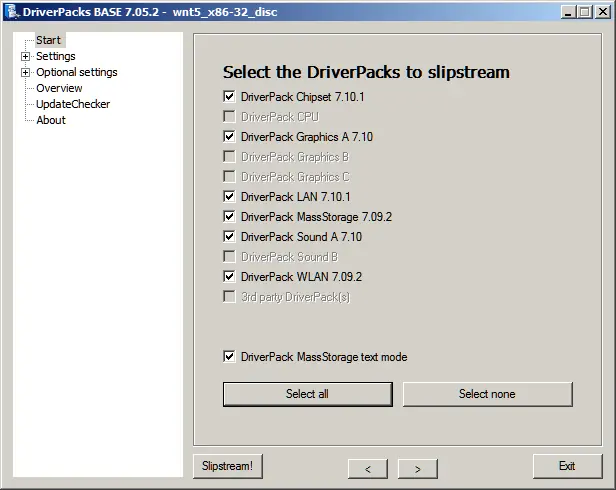Open the Overview page
This screenshot has width=616, height=490.
coord(59,88)
